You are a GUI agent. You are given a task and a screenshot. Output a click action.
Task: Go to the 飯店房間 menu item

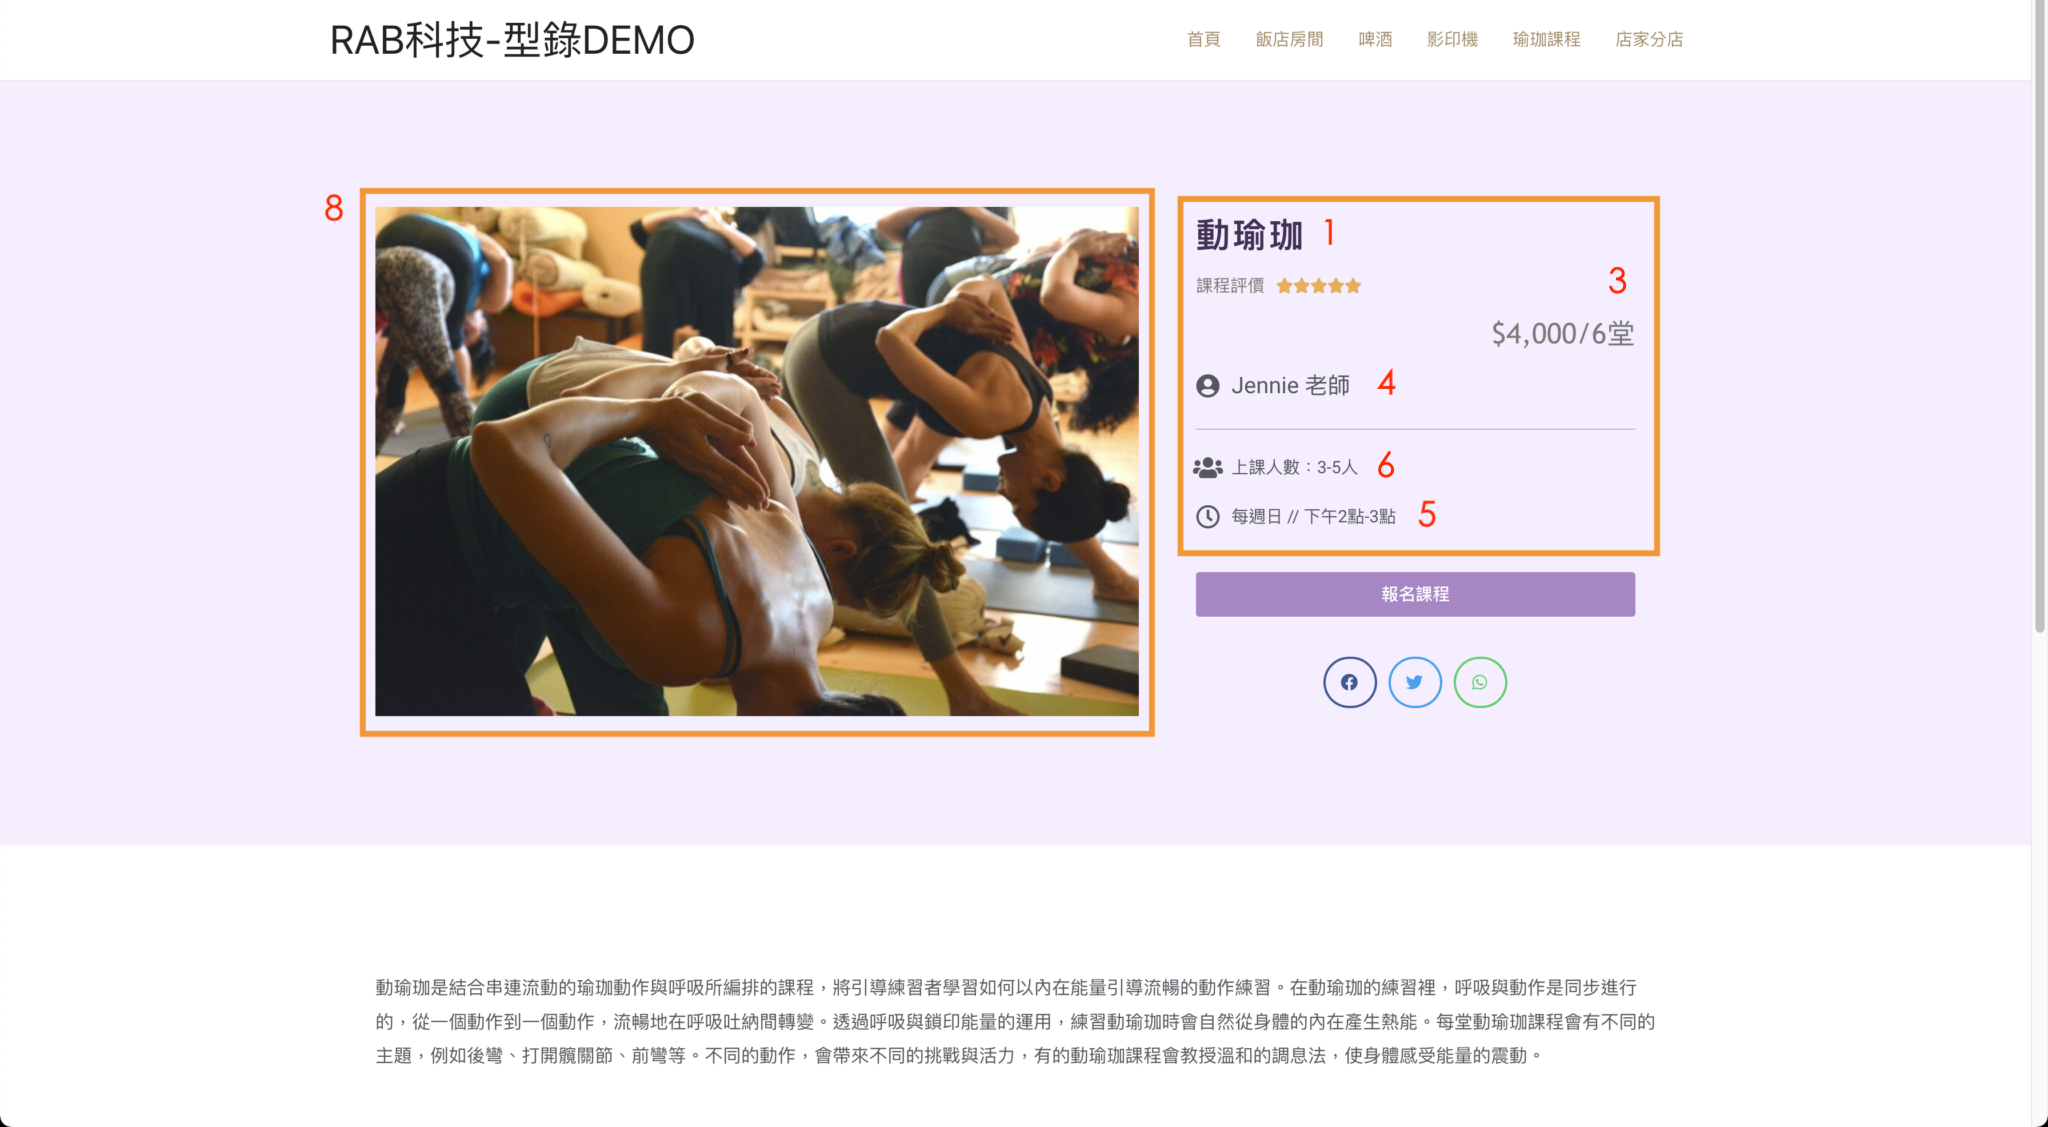pos(1289,39)
